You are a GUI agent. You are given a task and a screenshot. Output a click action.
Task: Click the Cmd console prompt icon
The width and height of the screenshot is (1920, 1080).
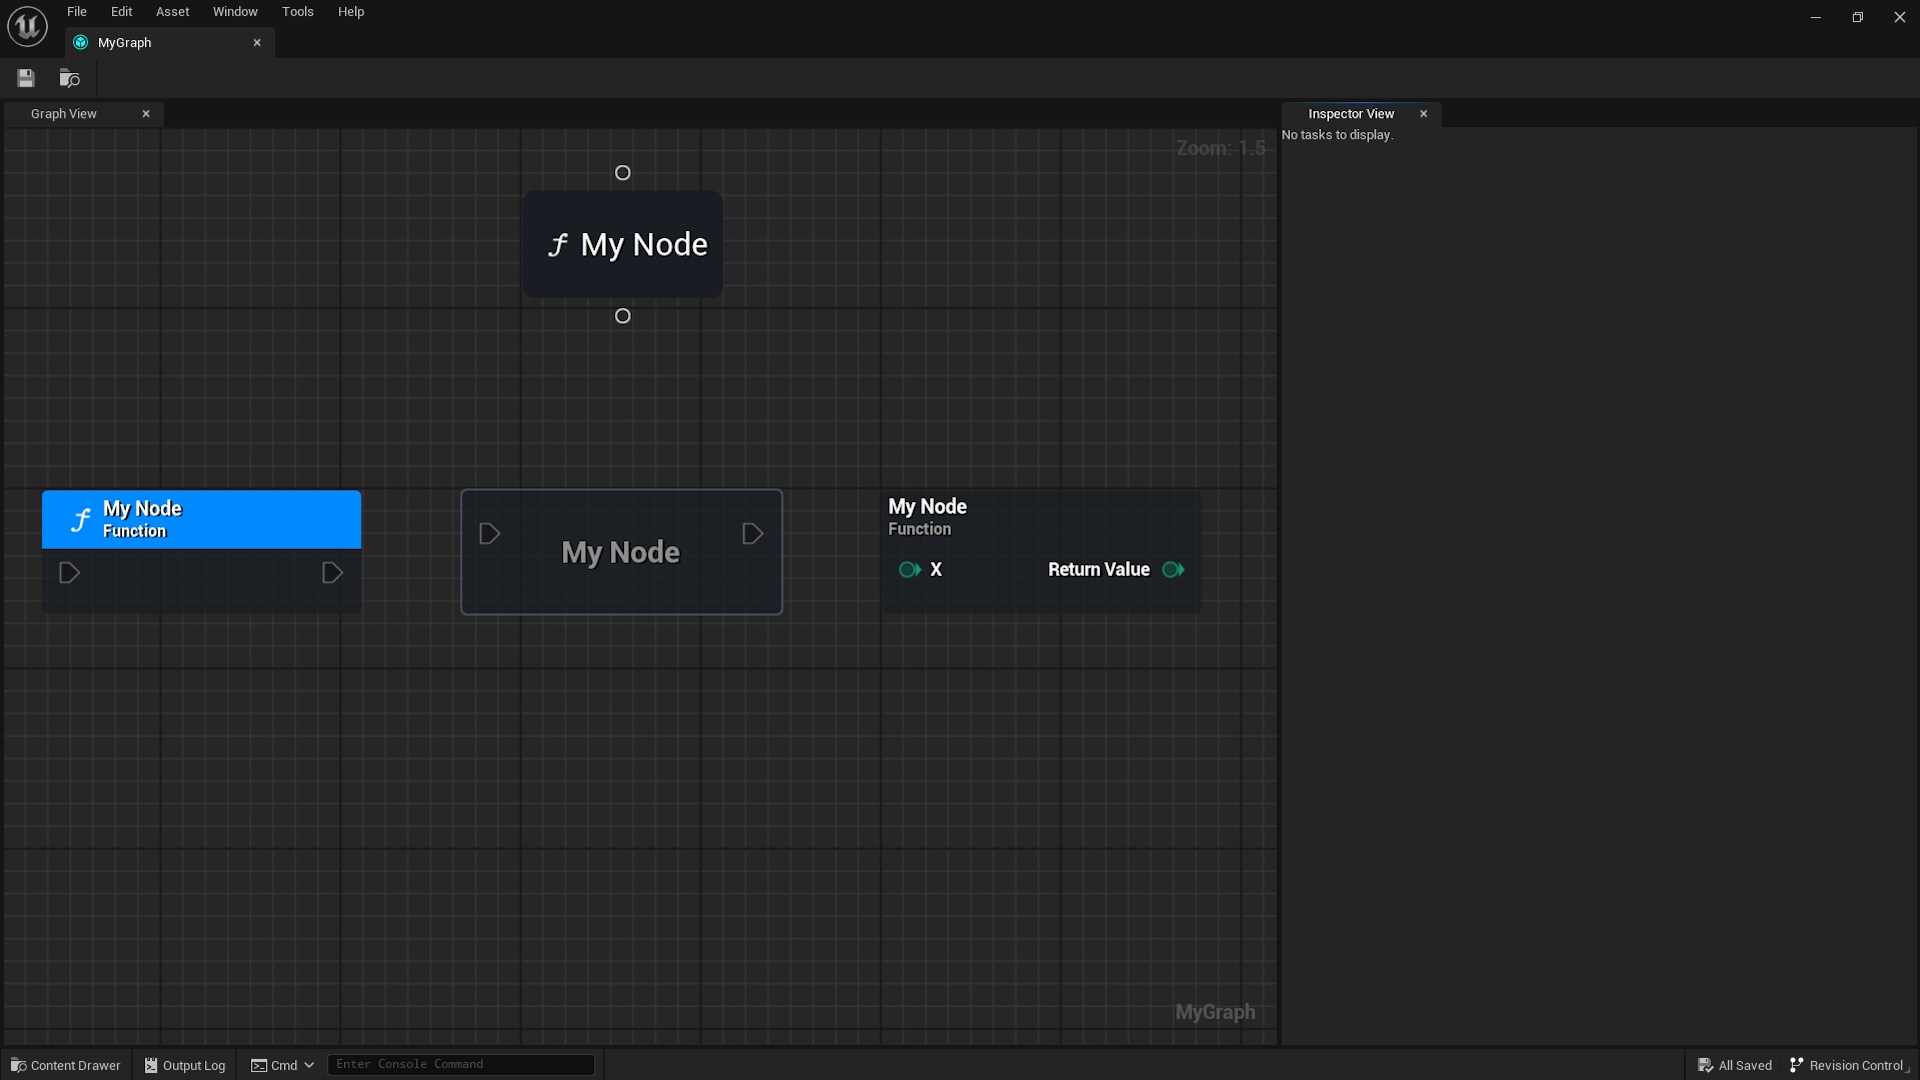click(259, 1064)
